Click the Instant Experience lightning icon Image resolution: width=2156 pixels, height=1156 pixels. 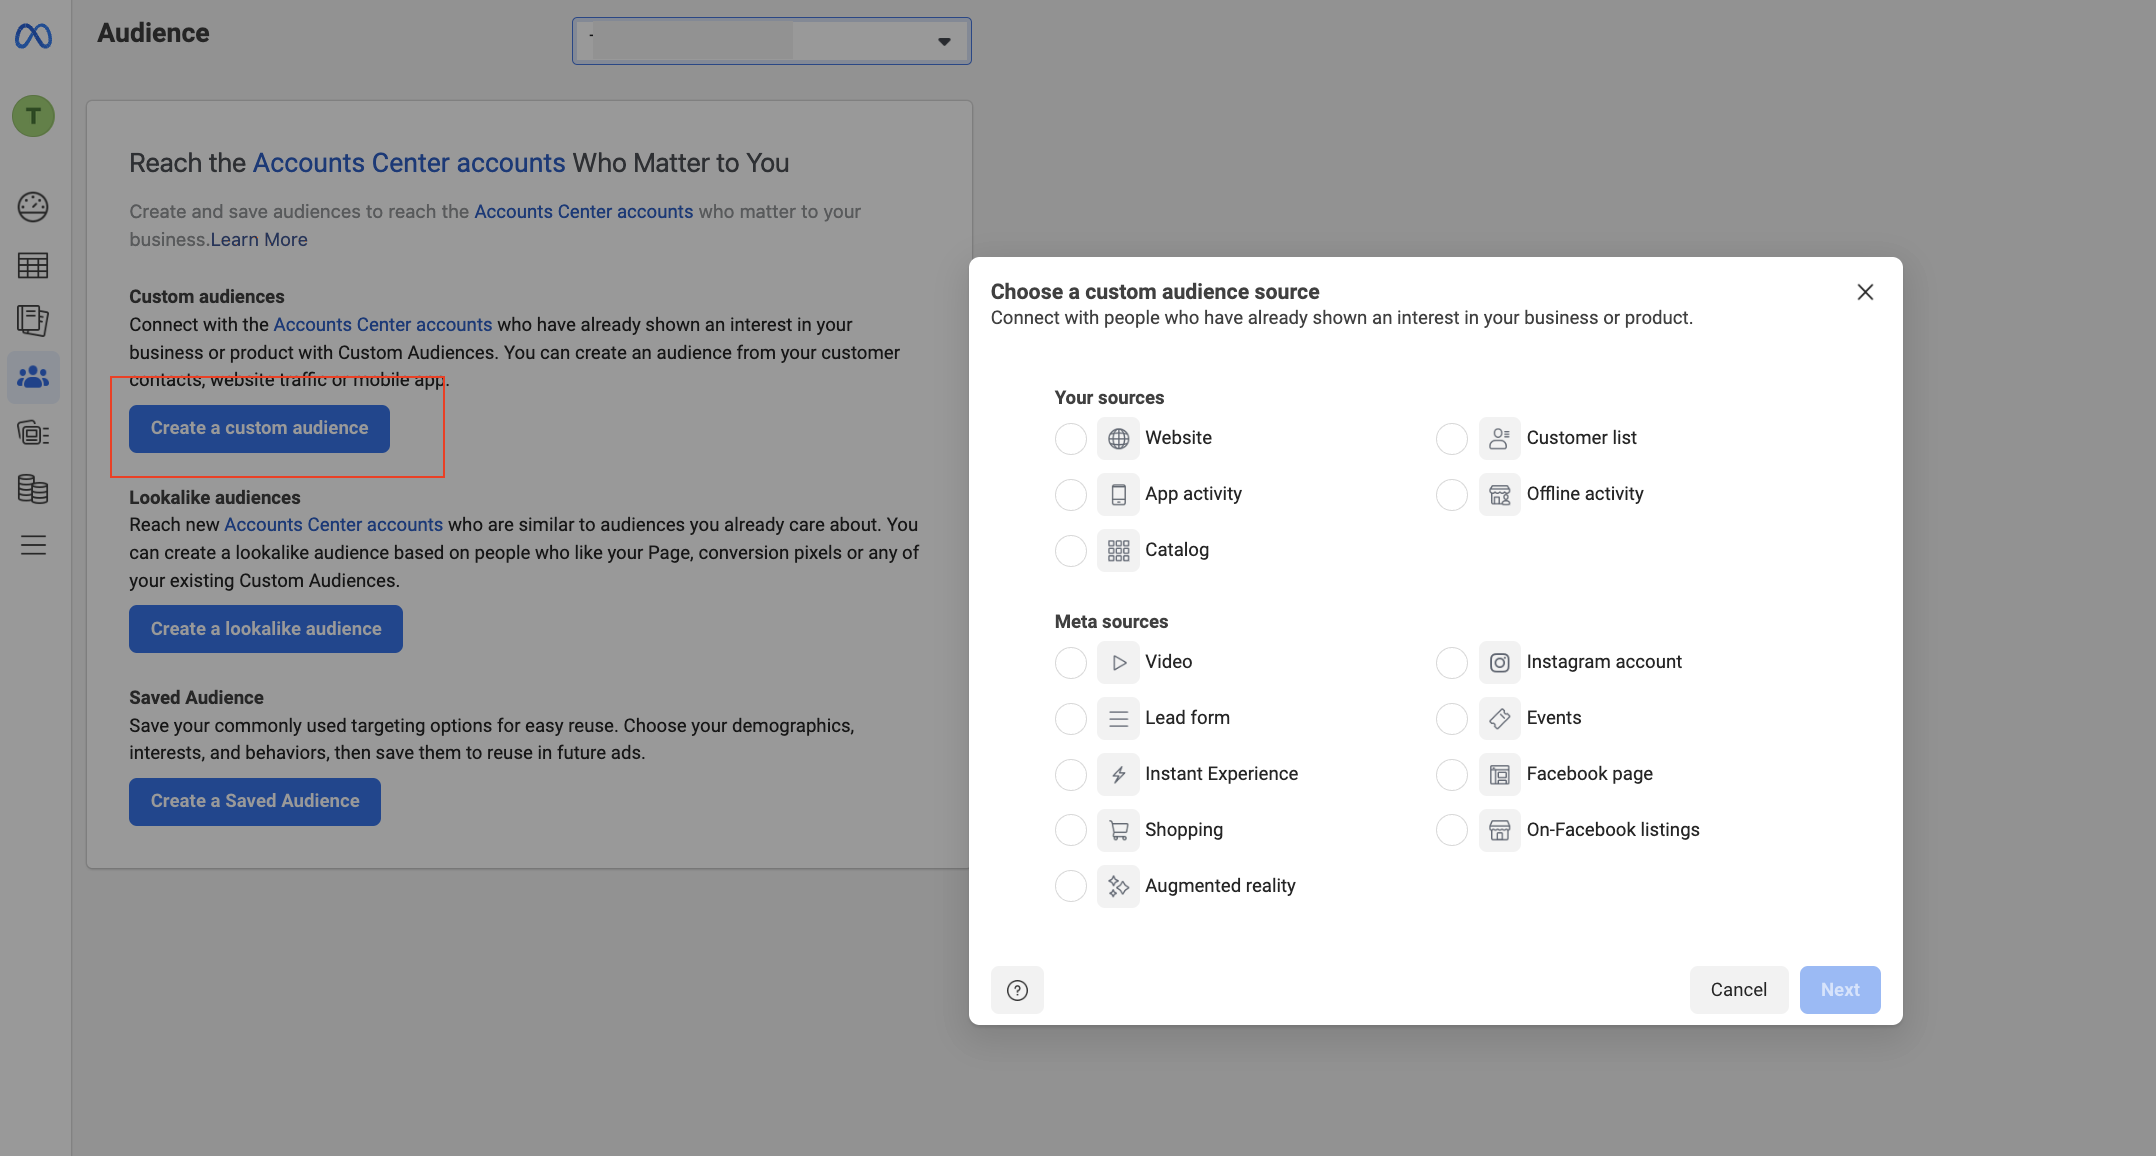[x=1118, y=774]
